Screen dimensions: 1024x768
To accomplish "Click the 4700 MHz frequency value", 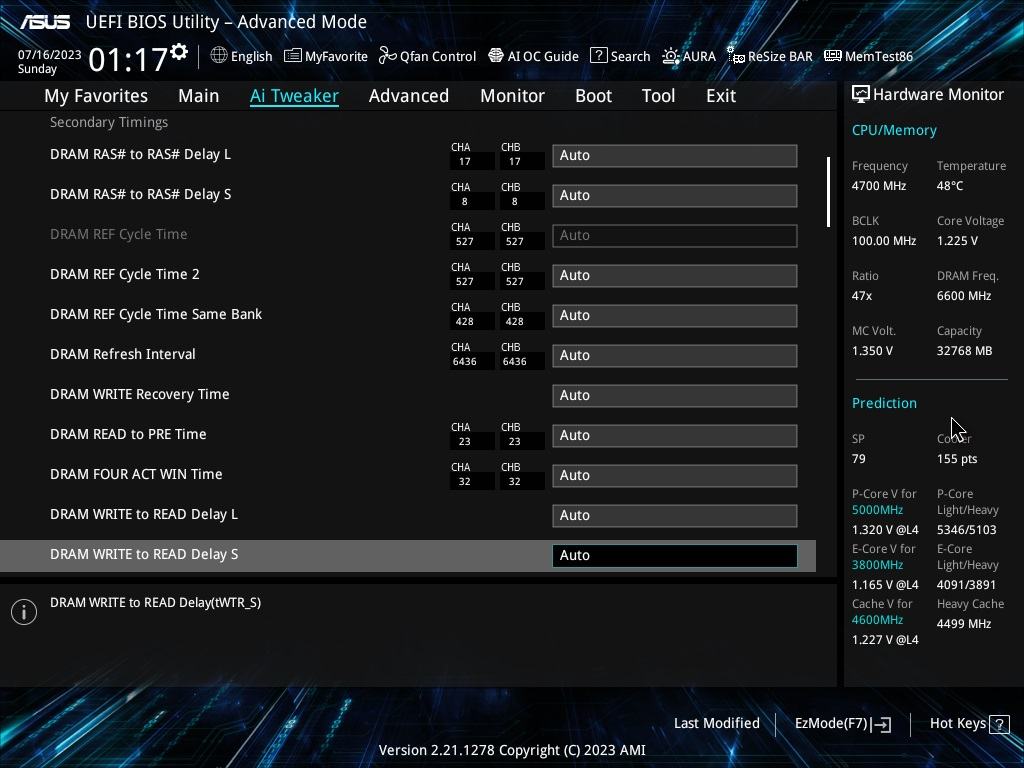I will tap(879, 185).
